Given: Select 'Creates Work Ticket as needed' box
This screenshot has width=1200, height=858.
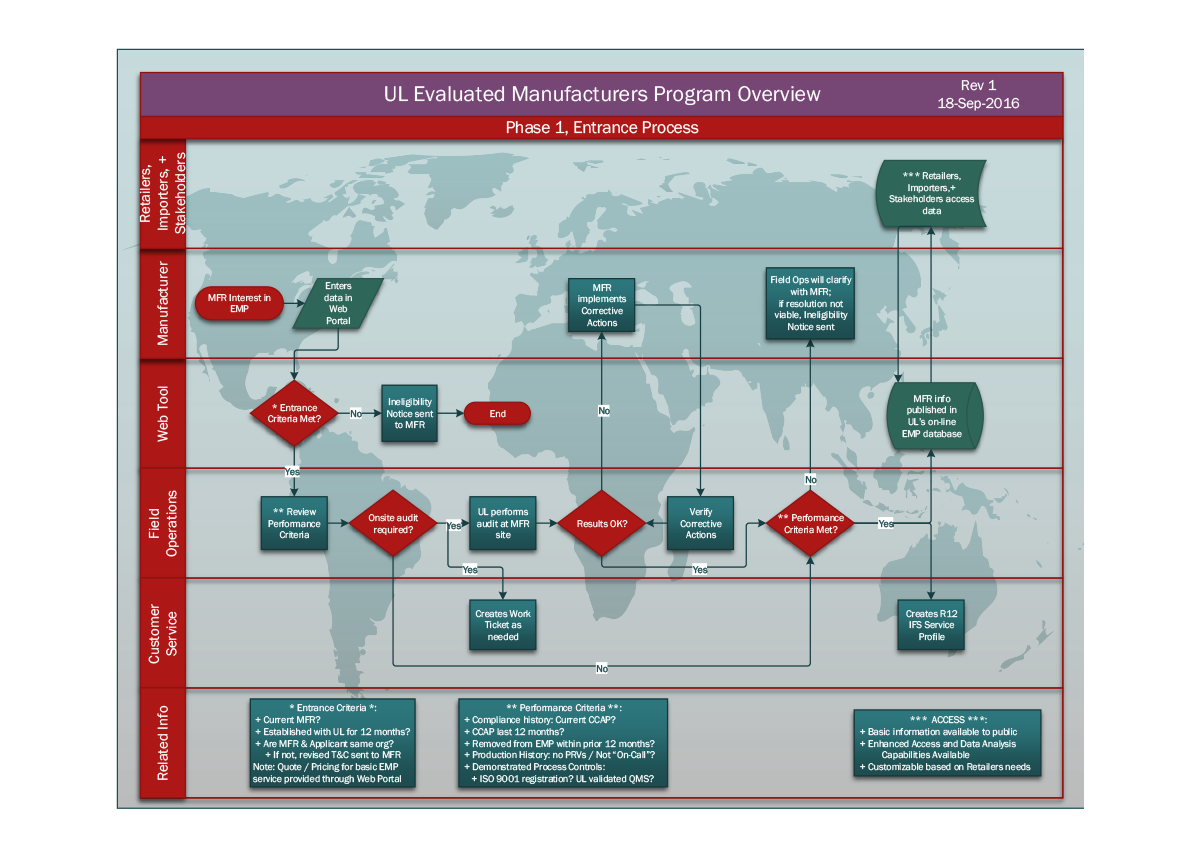Looking at the screenshot, I should pyautogui.click(x=503, y=625).
